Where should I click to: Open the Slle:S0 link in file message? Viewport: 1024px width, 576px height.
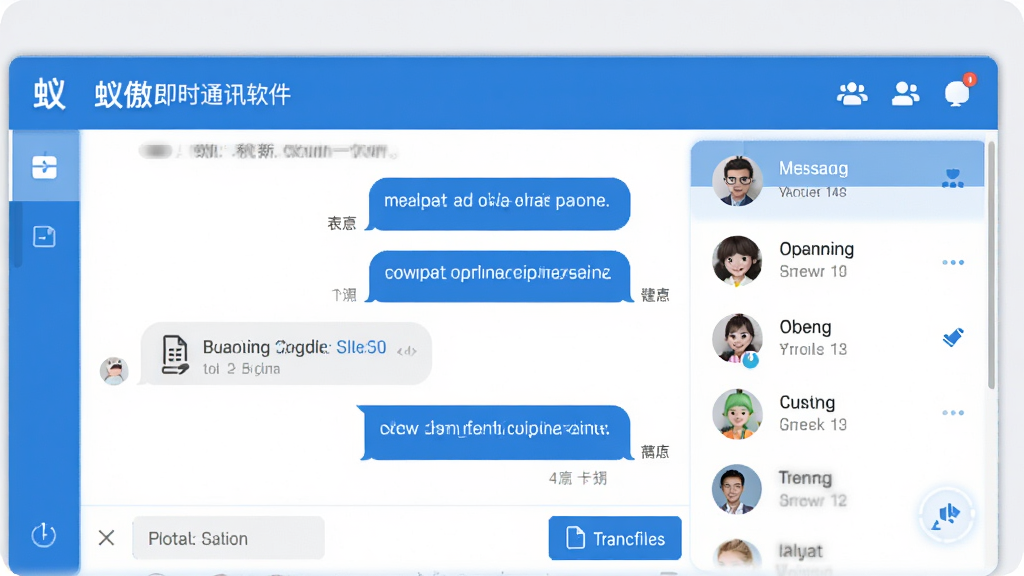click(361, 347)
